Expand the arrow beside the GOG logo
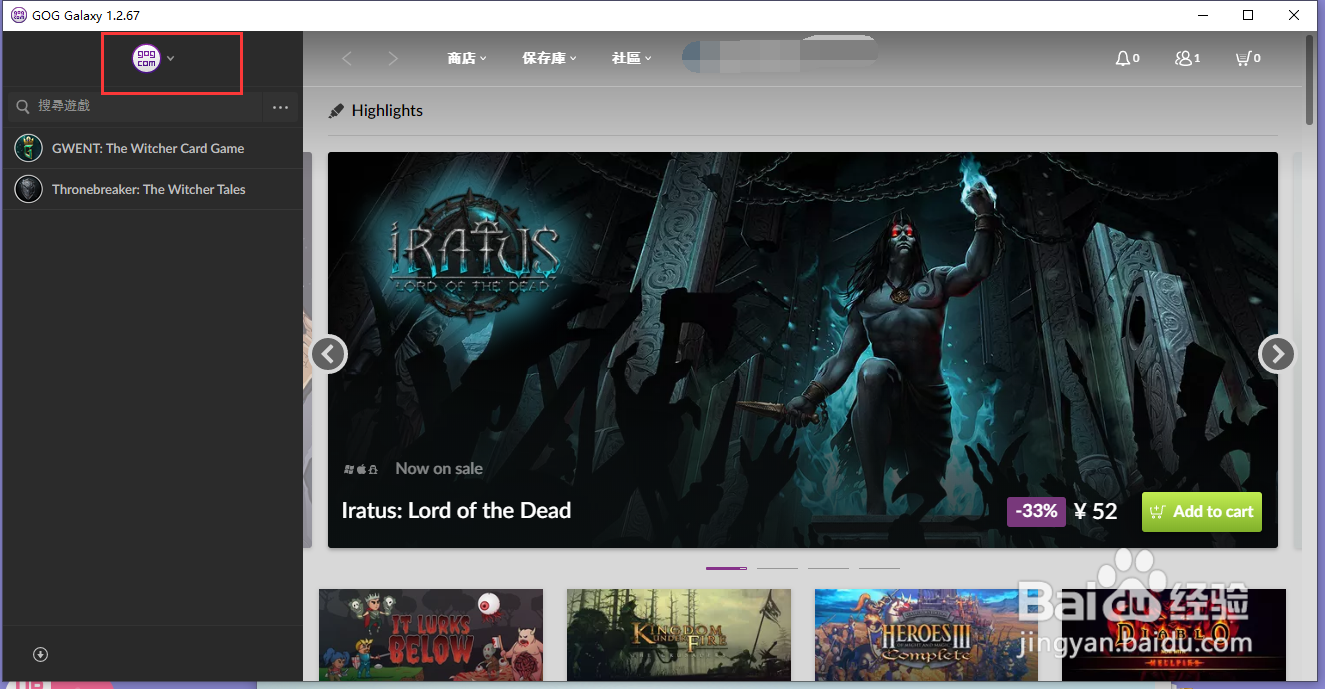This screenshot has width=1325, height=689. (171, 59)
